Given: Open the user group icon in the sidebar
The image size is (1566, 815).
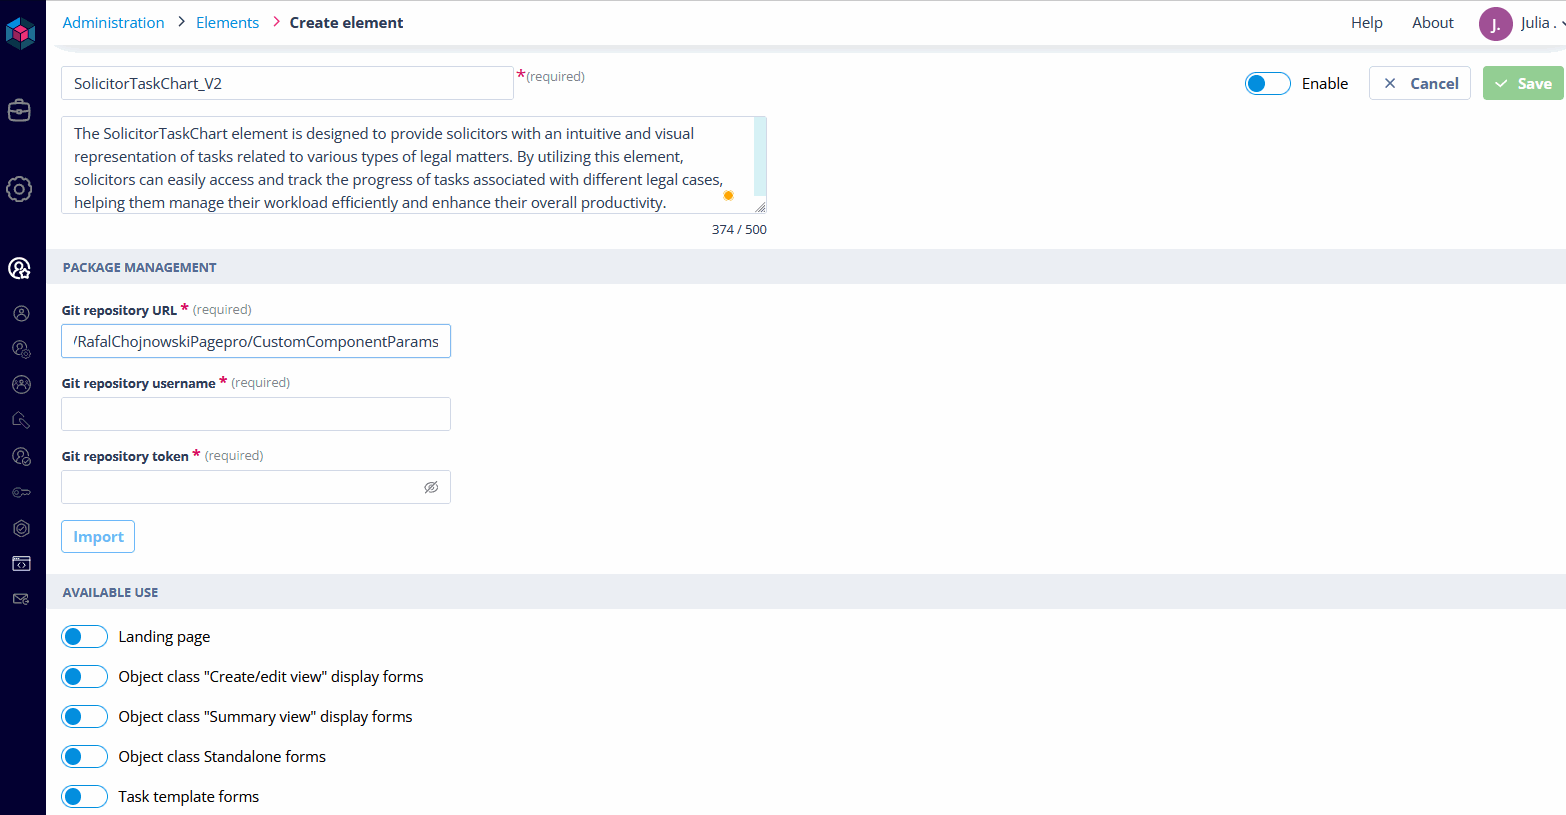Looking at the screenshot, I should pos(21,384).
